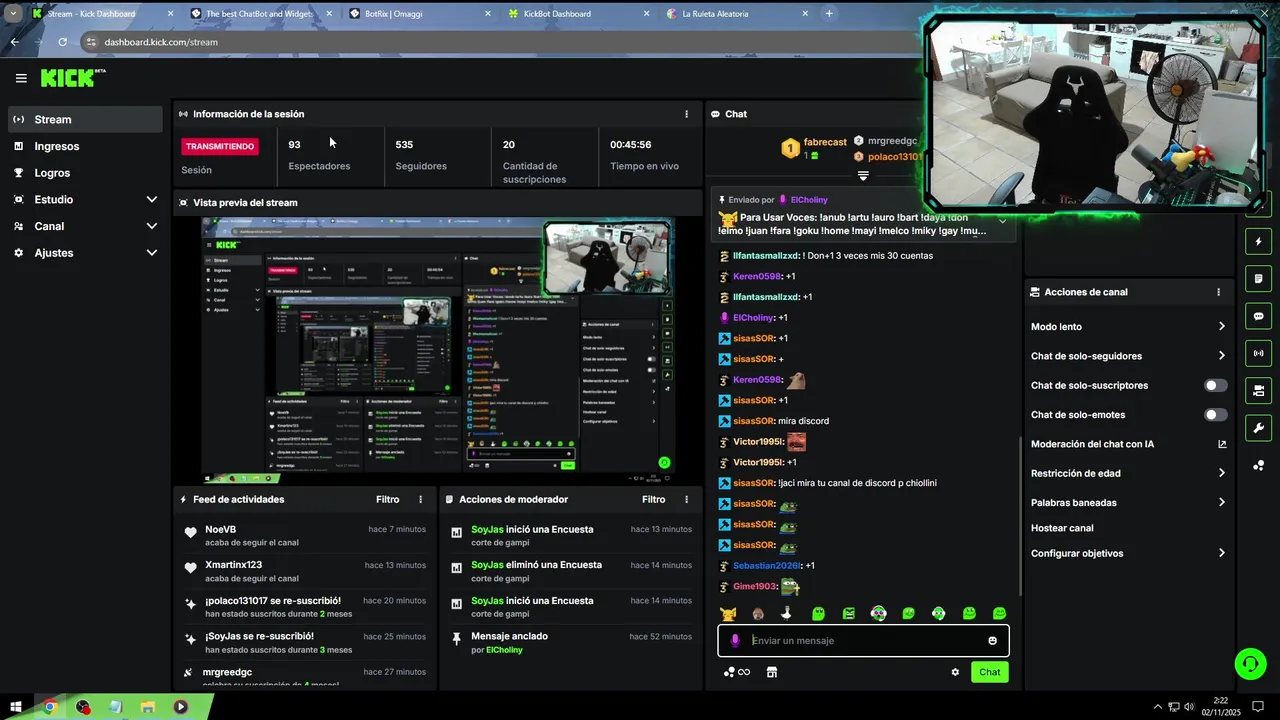Open Restricción de edad chevron
The height and width of the screenshot is (720, 1280).
(x=1222, y=473)
